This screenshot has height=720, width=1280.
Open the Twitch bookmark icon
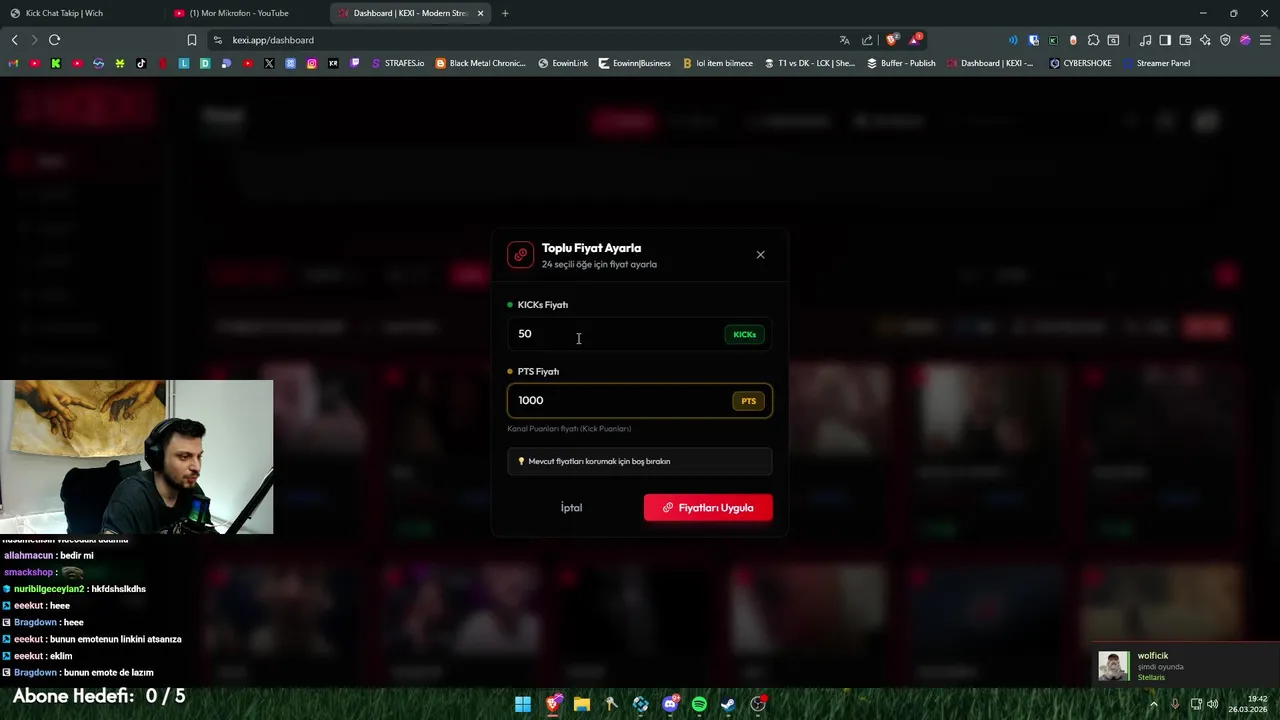coord(355,63)
